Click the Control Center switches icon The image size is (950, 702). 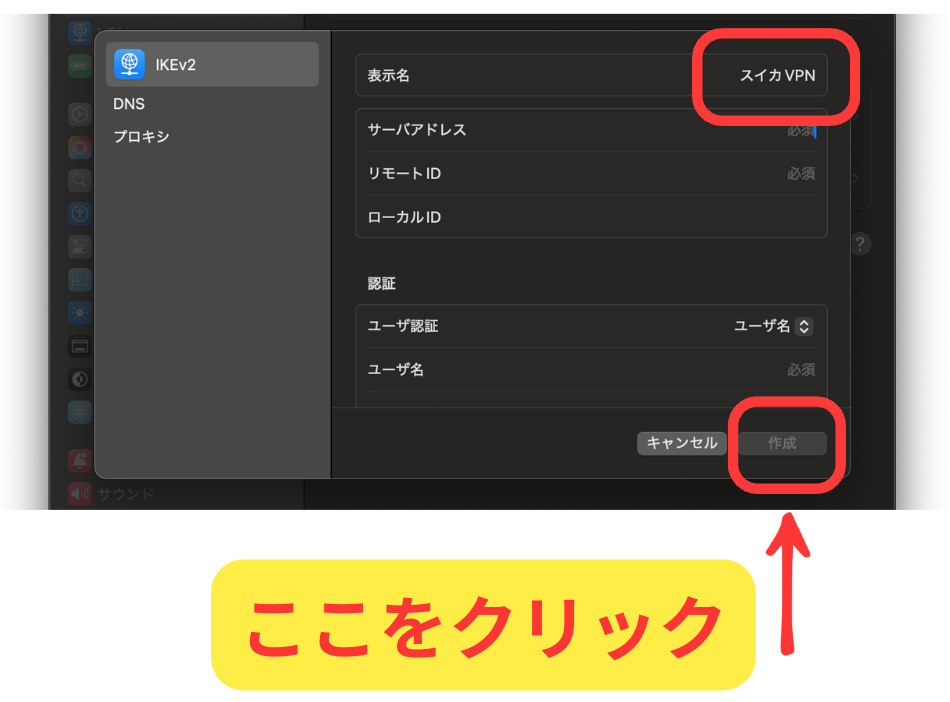[80, 247]
